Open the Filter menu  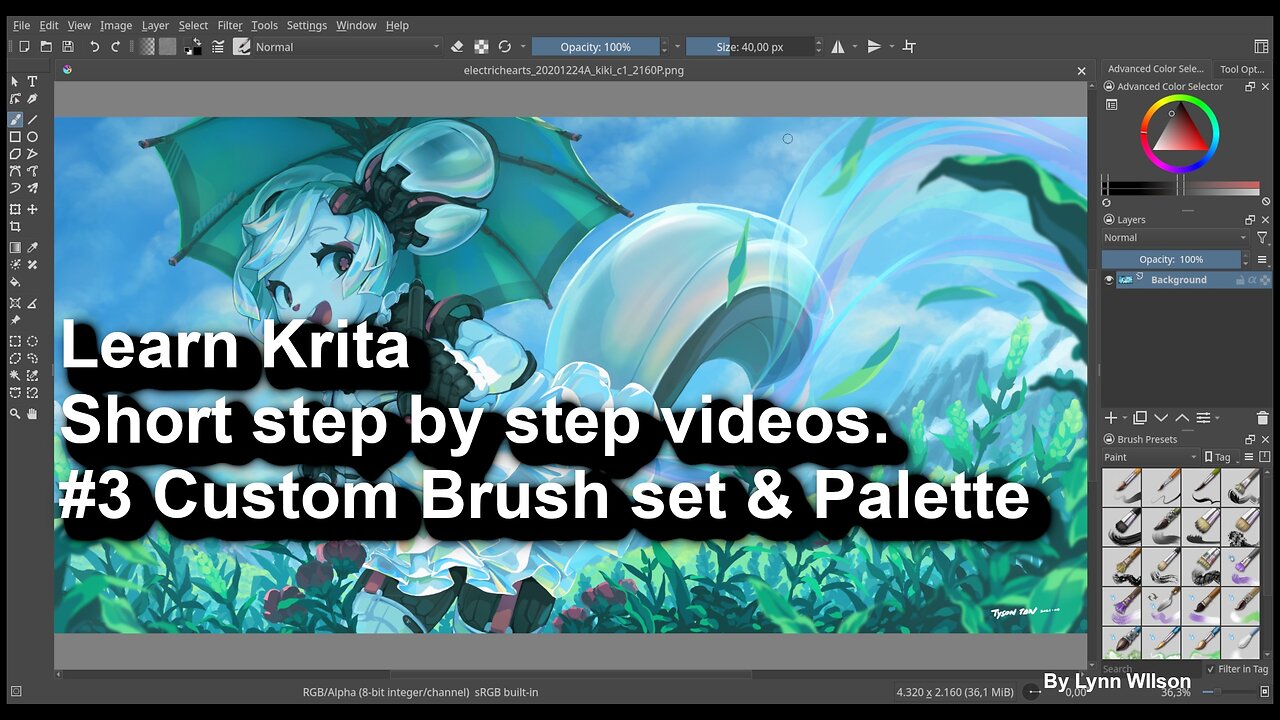230,25
